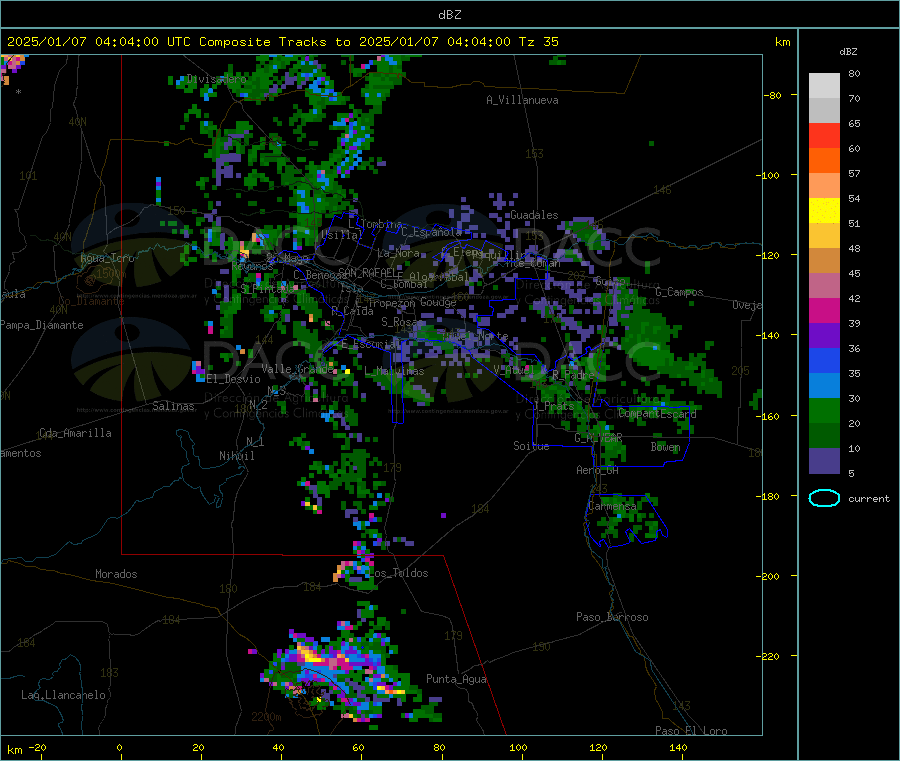Image resolution: width=900 pixels, height=761 pixels.
Task: Click the 140 km horizontal axis tick
Action: 678,747
